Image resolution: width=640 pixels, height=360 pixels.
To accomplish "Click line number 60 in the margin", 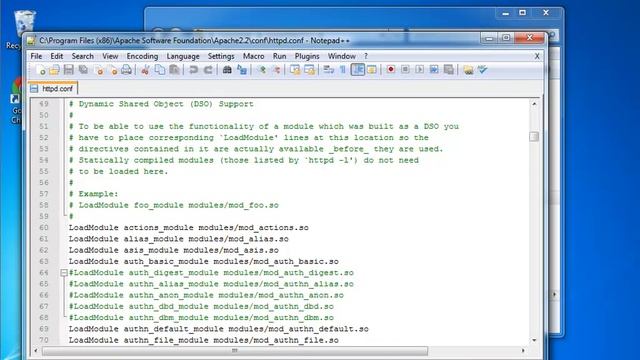I will tap(44, 227).
